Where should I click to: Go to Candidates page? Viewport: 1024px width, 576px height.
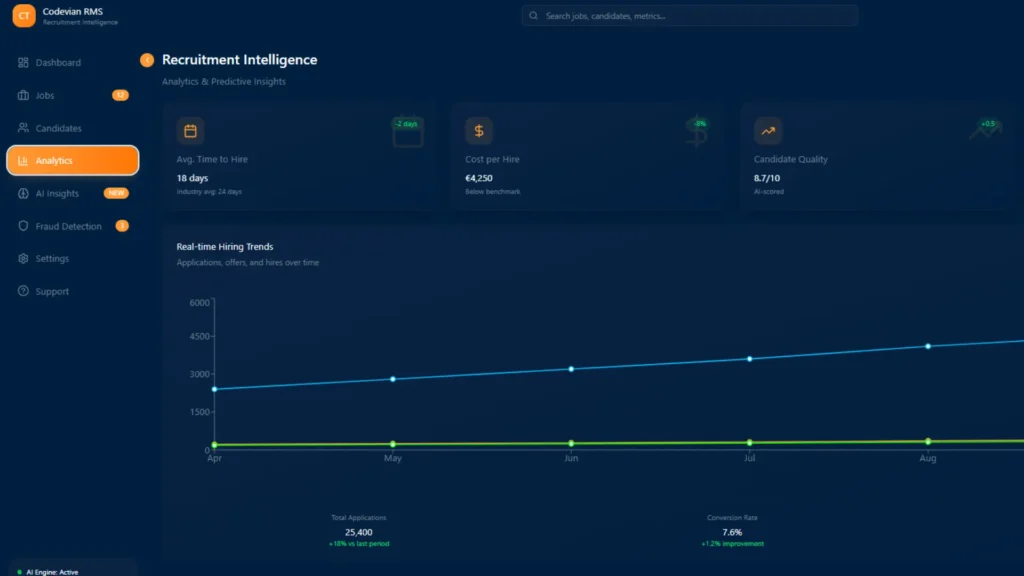tap(58, 128)
